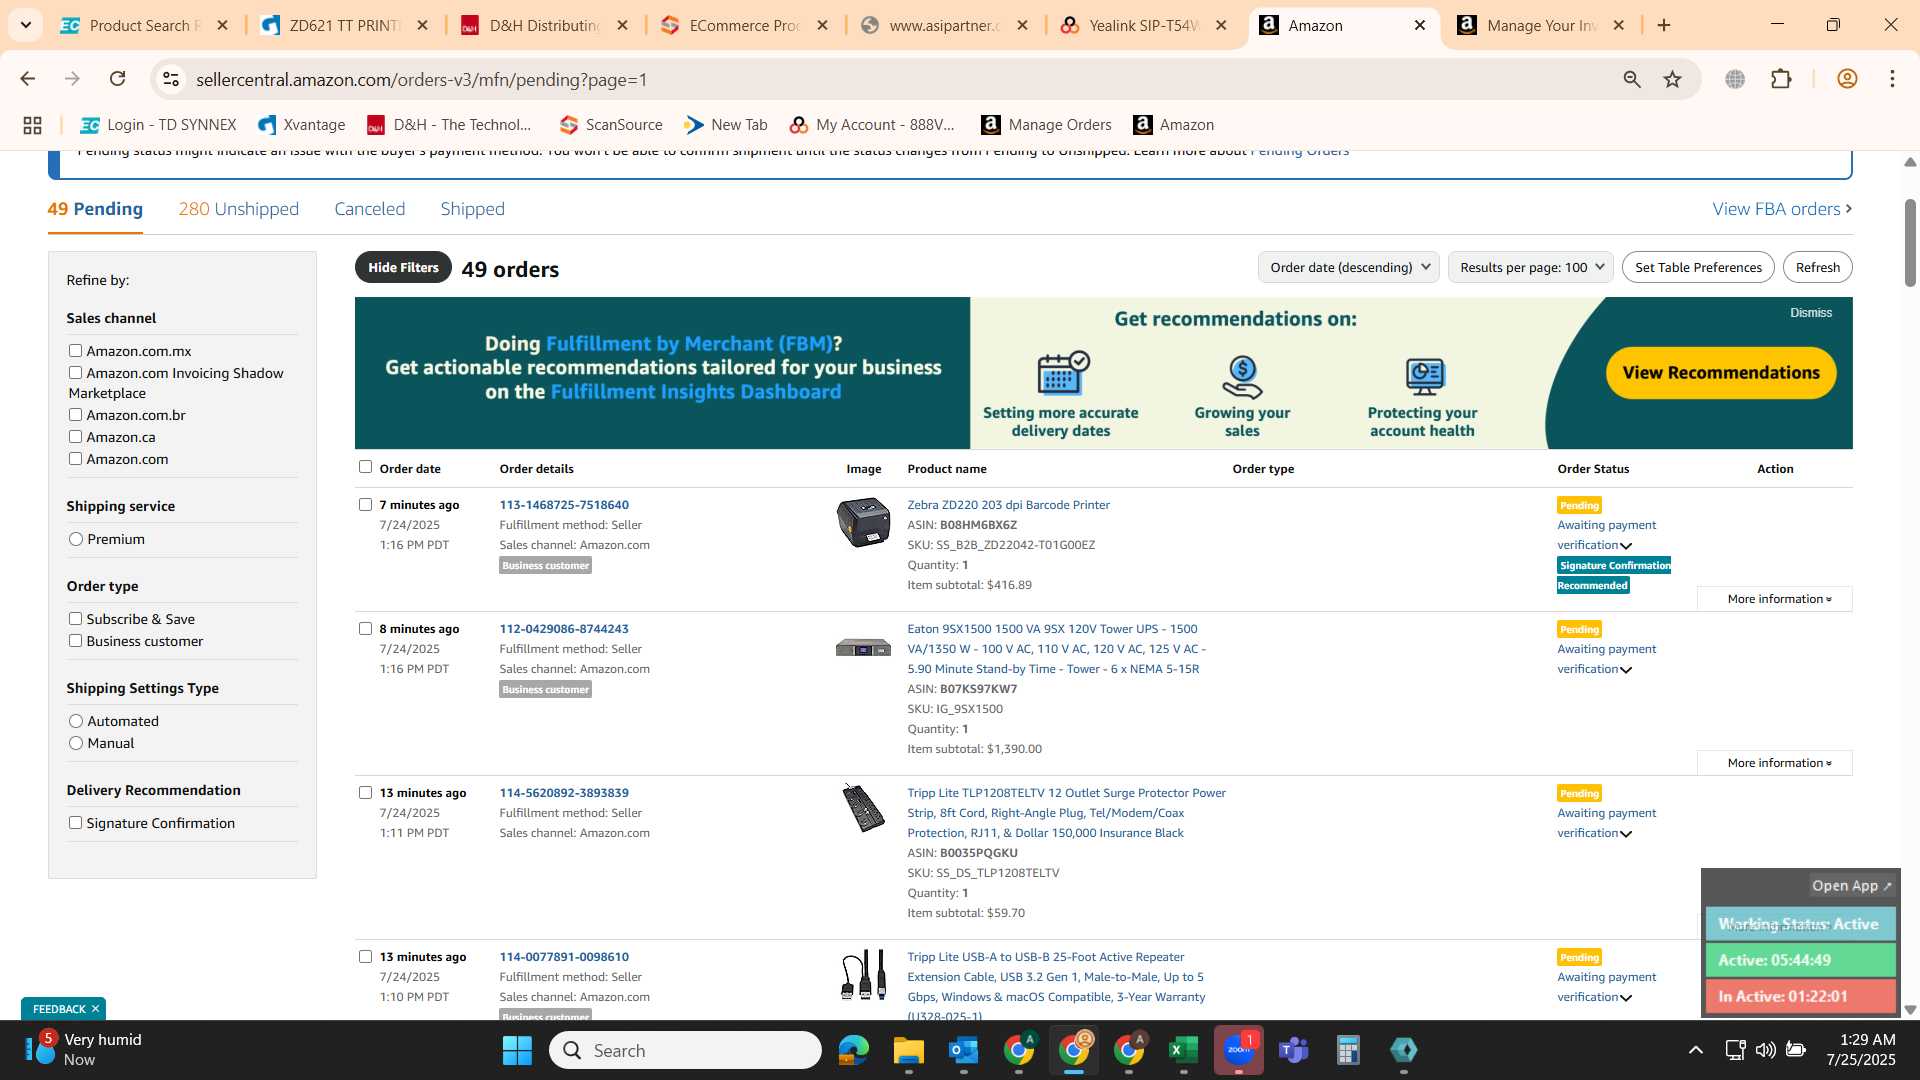
Task: Check the Amazon.com.br sales channel filter
Action: 75,415
